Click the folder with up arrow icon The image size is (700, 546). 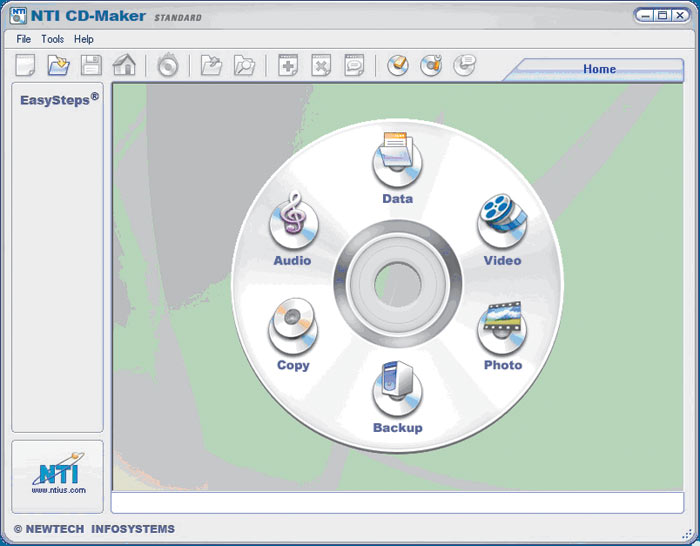(211, 66)
